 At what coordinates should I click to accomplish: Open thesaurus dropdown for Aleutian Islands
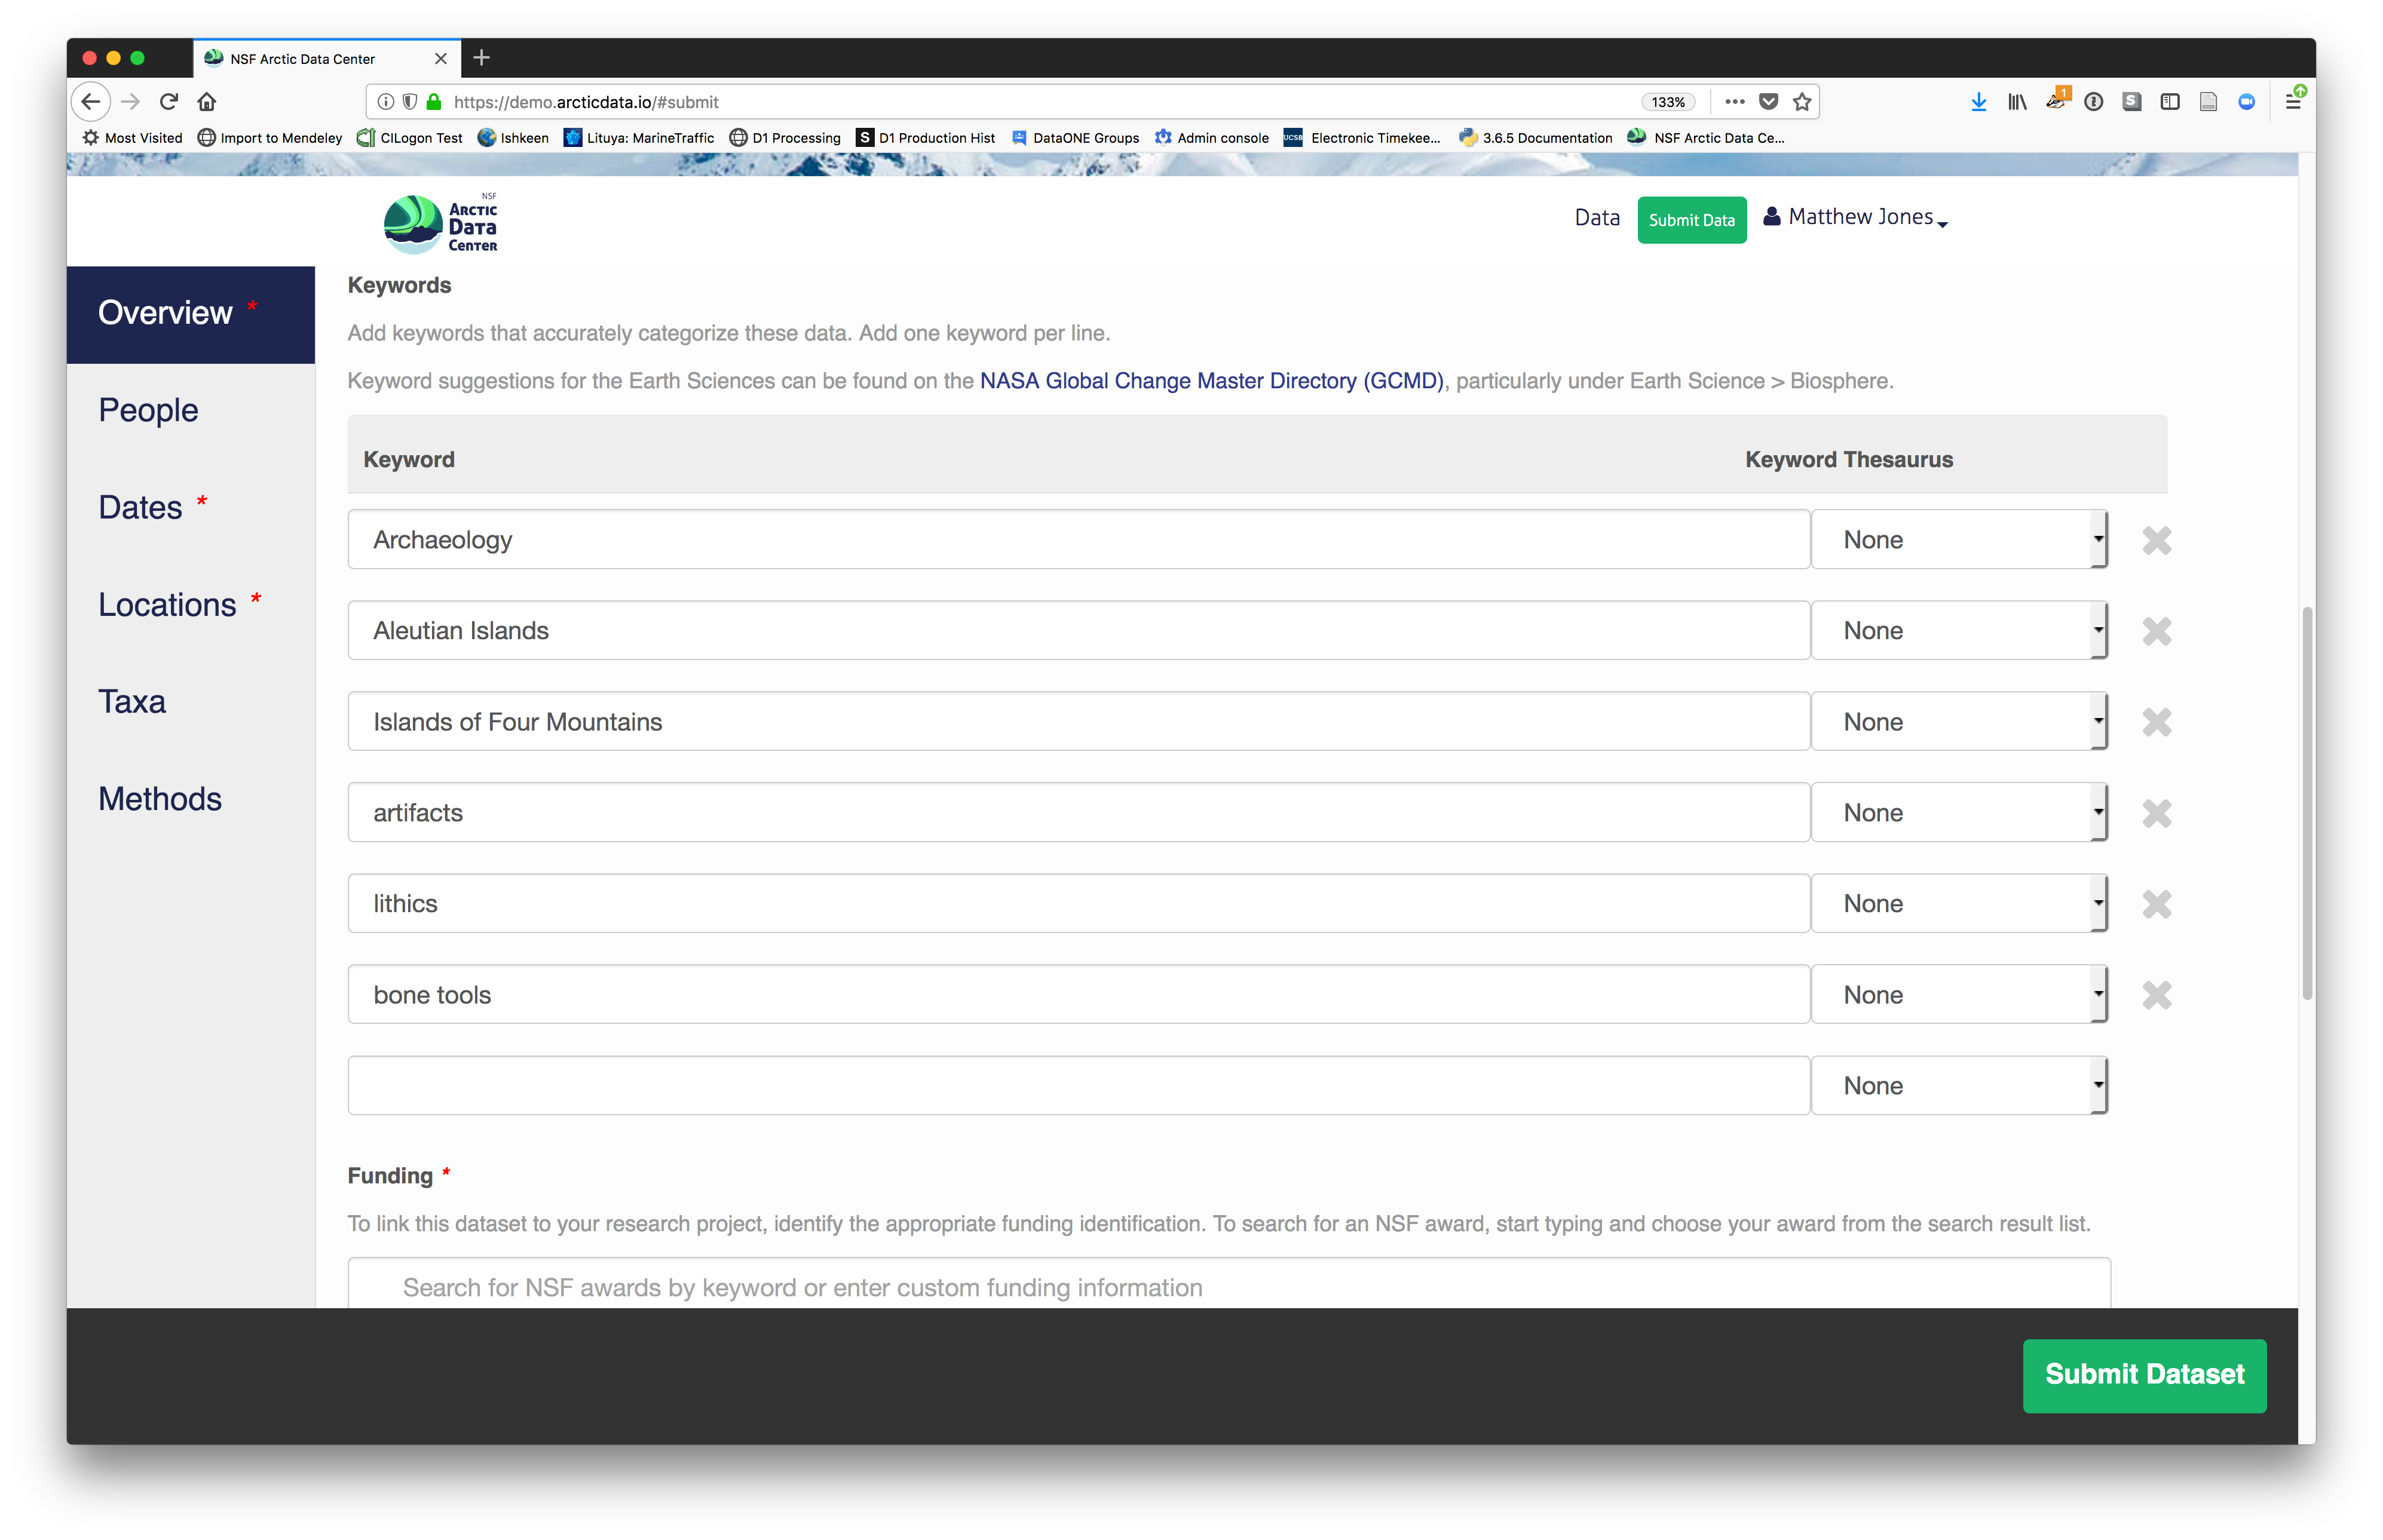(1959, 631)
